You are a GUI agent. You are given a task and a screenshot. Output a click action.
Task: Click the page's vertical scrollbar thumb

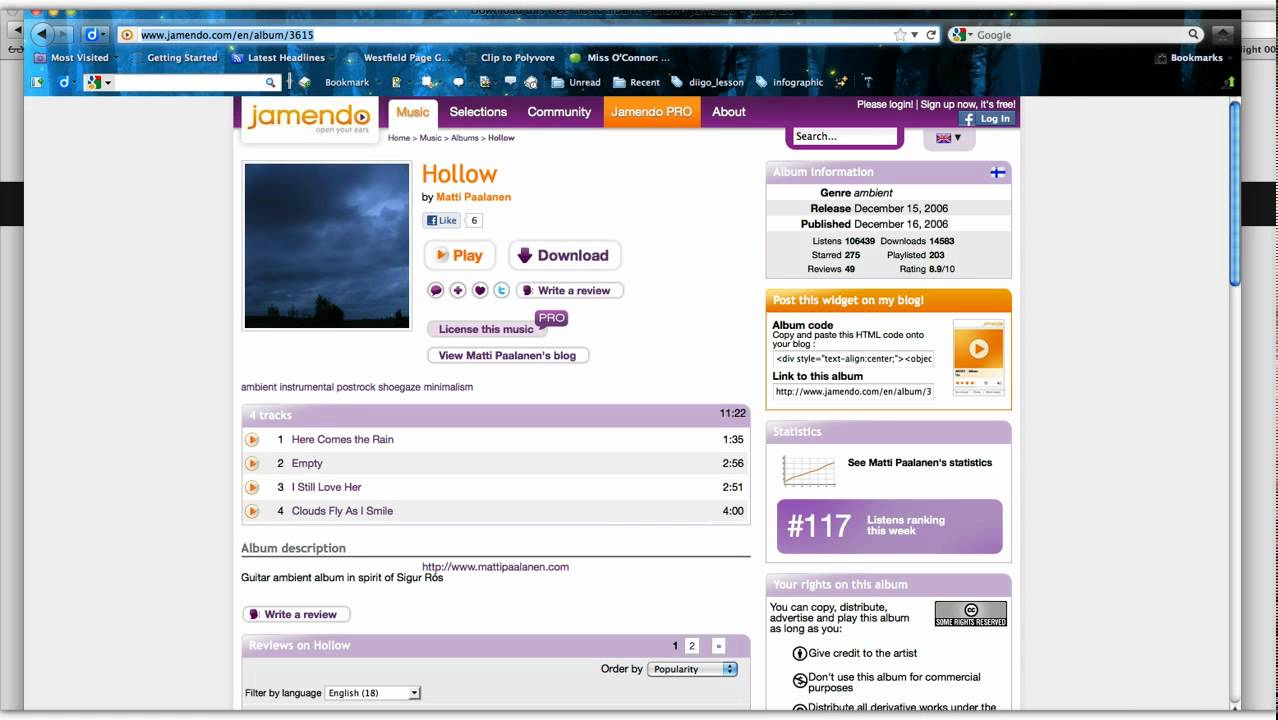click(1234, 193)
